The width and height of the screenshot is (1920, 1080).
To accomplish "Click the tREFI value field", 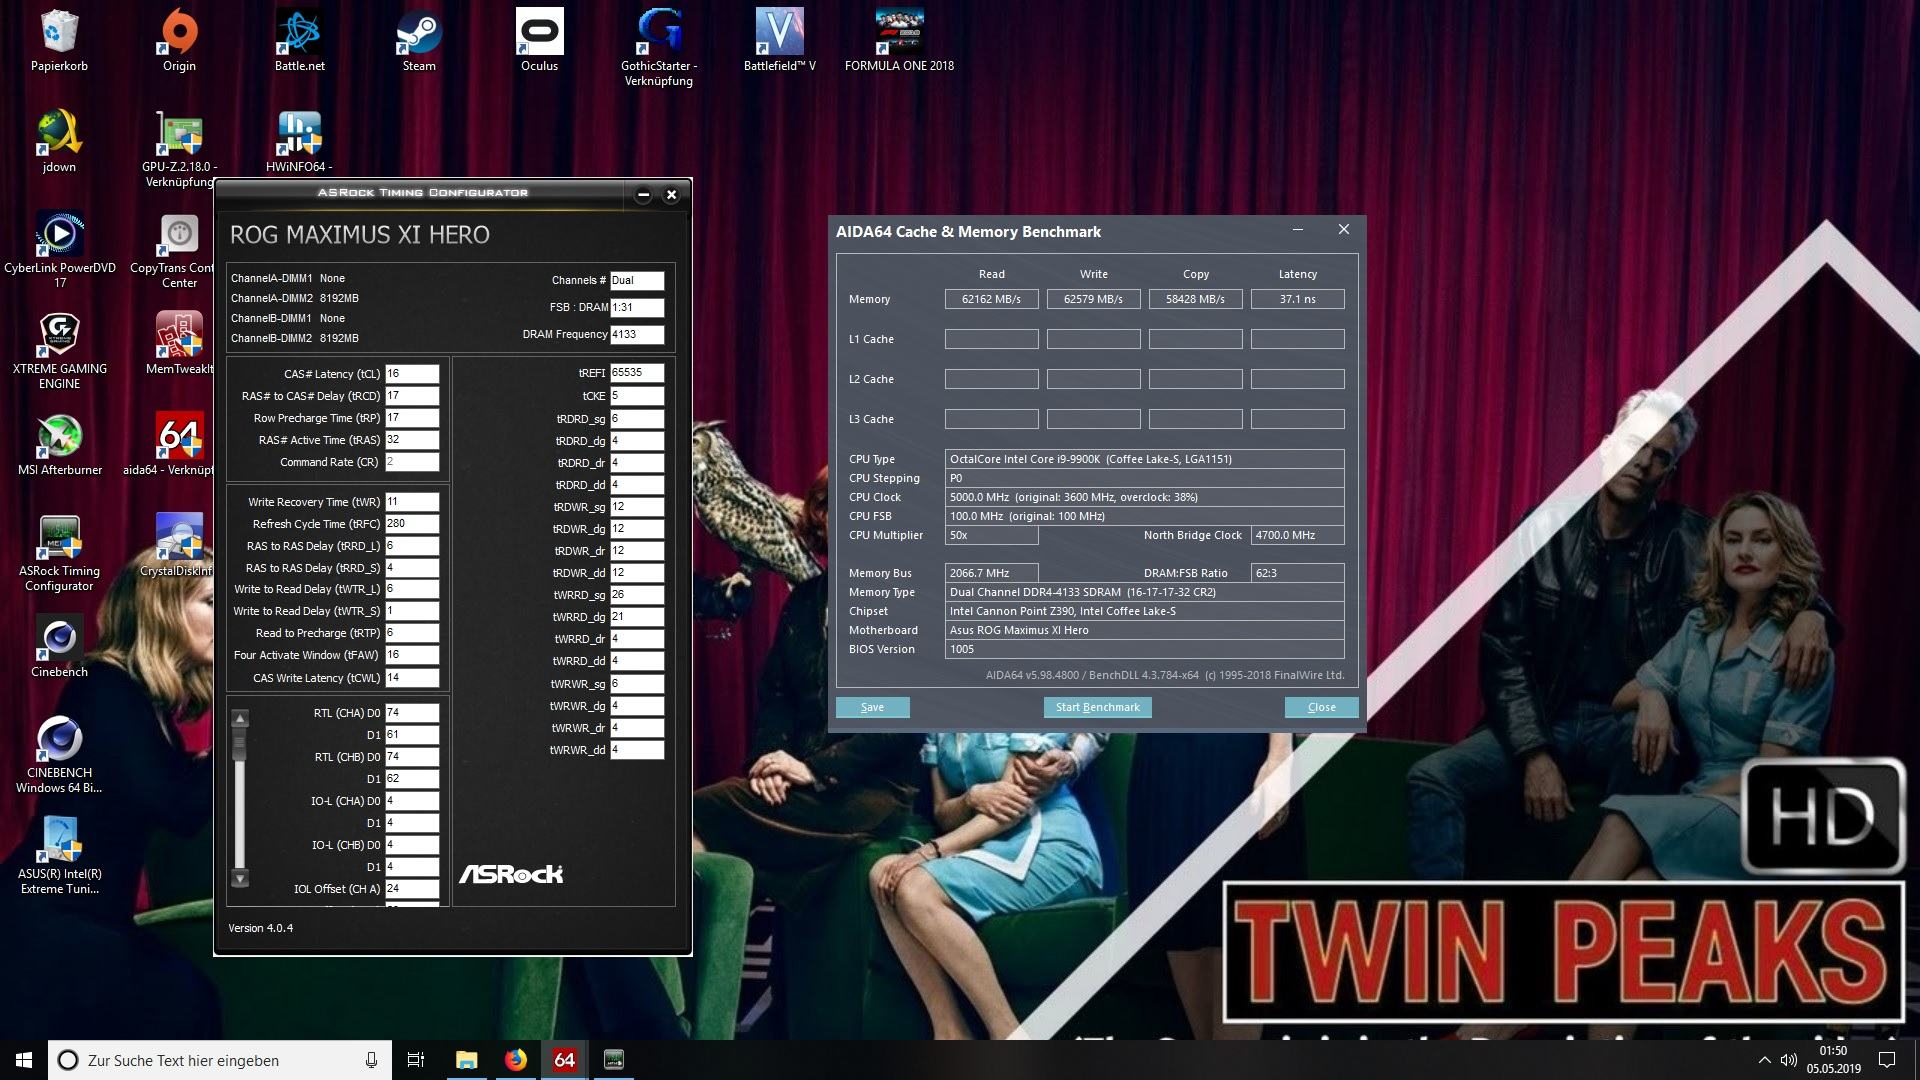I will pyautogui.click(x=637, y=373).
